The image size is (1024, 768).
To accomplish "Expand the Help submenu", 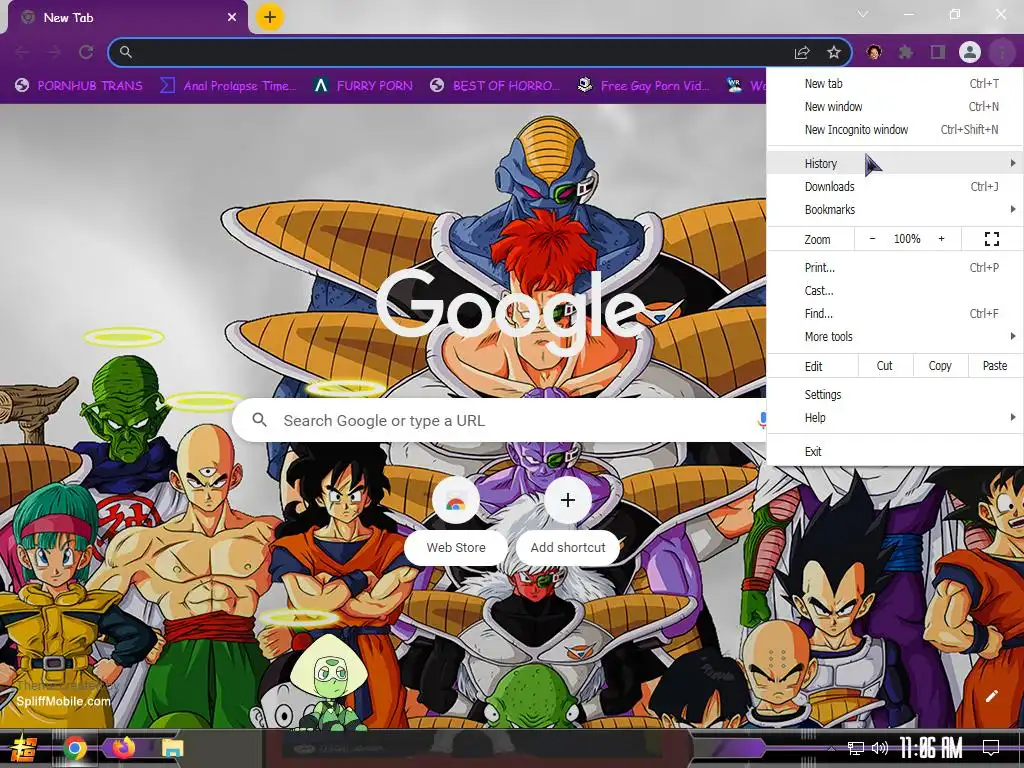I will pos(895,418).
